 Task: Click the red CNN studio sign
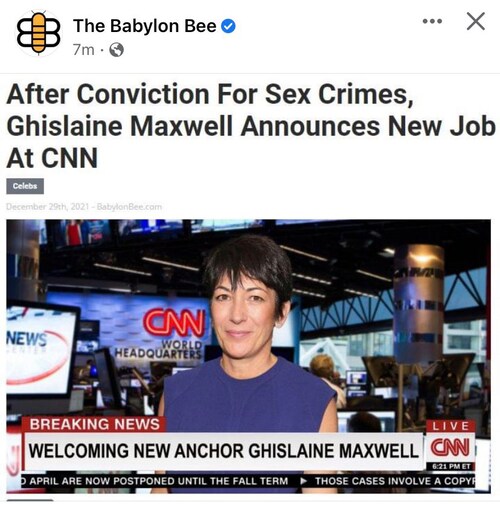(174, 322)
